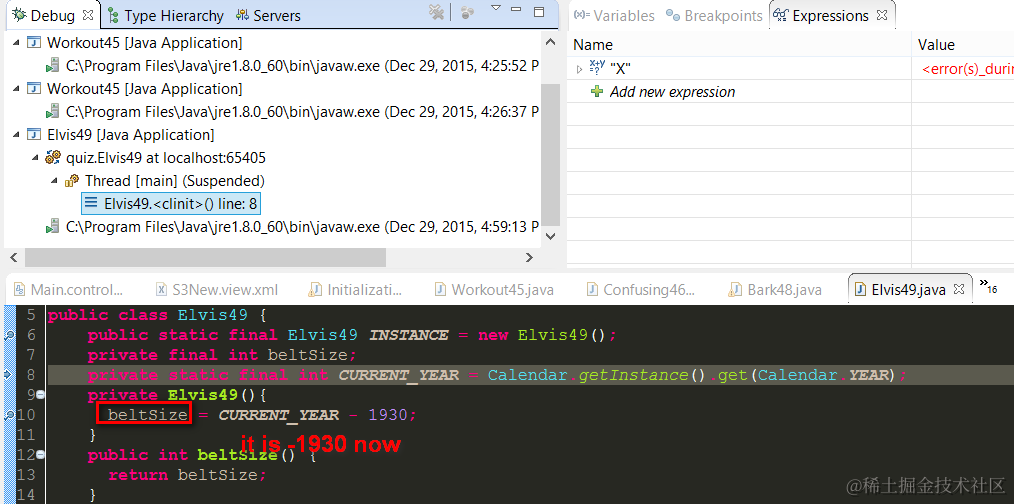Screen dimensions: 1014x504
Task: Collapse the Elvis49 Java Application launch
Action: tap(16, 135)
